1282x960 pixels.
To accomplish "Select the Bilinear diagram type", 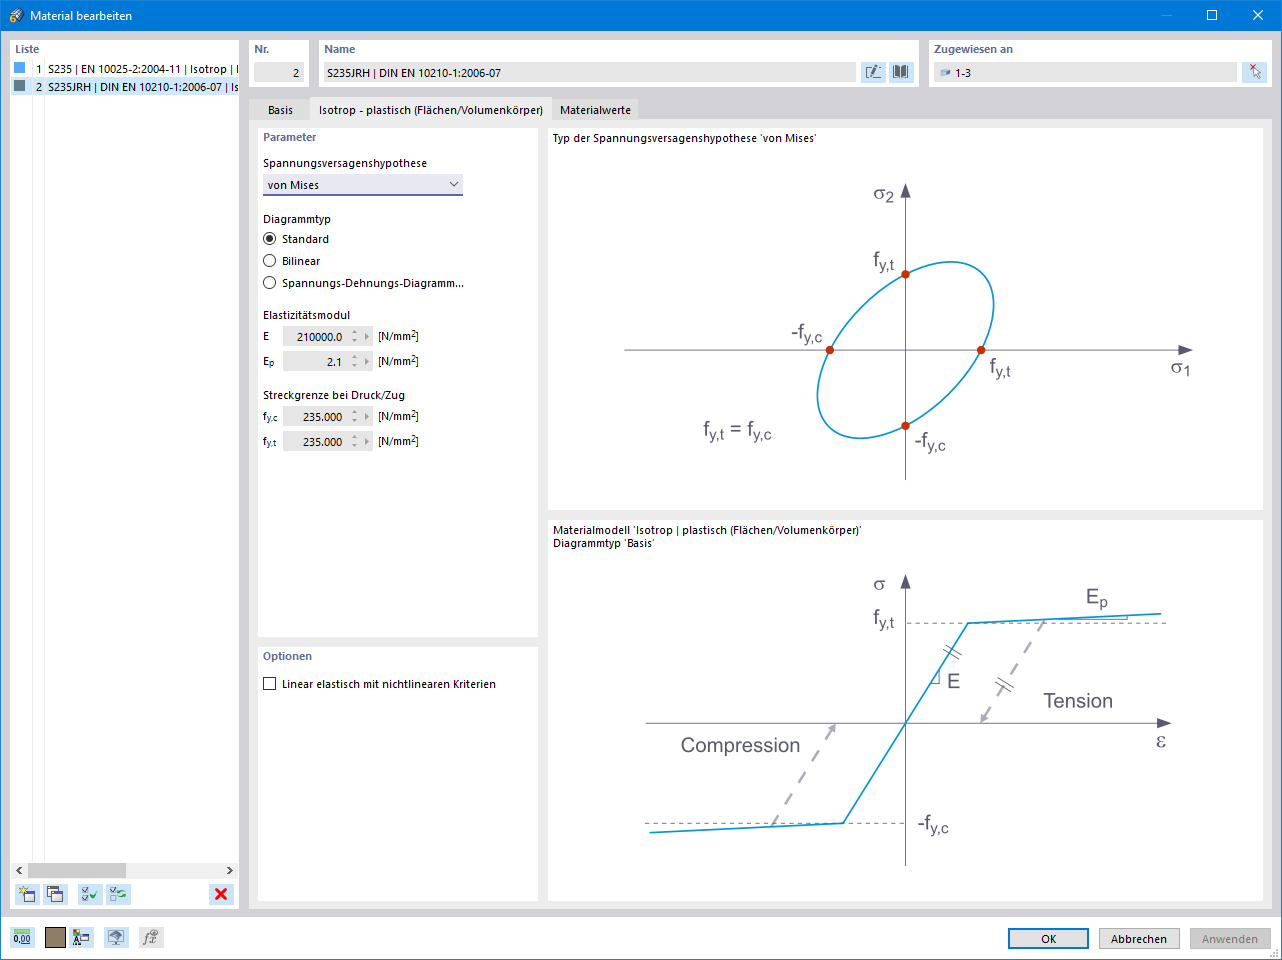I will 269,261.
